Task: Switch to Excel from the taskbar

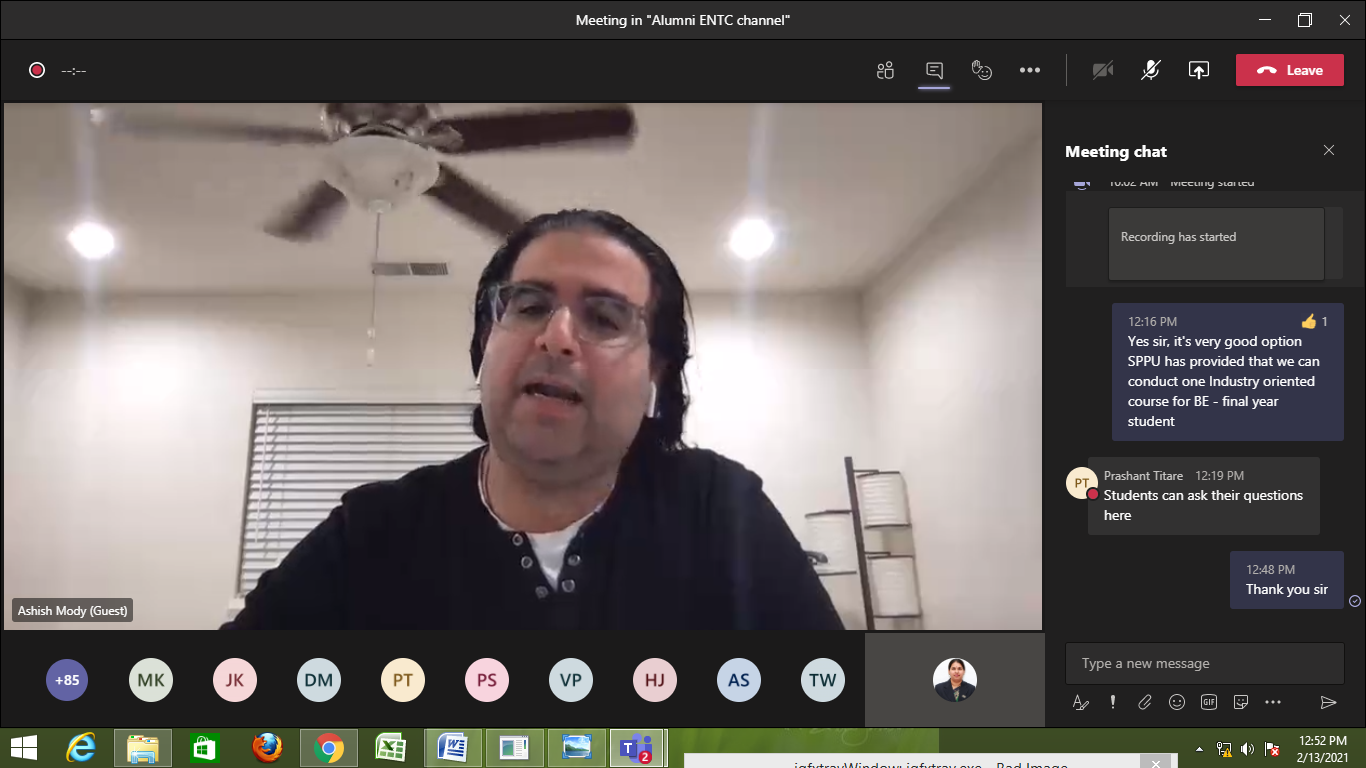Action: point(391,748)
